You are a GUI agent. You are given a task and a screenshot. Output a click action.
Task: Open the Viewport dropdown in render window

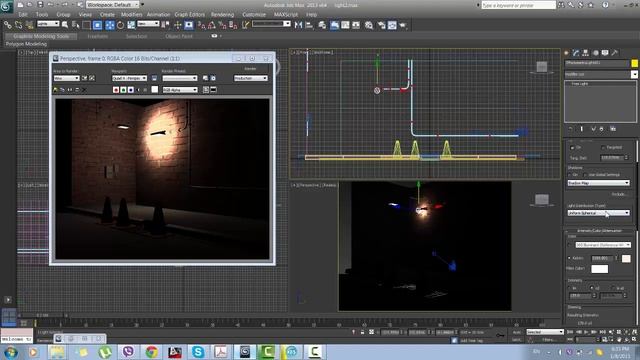point(129,78)
